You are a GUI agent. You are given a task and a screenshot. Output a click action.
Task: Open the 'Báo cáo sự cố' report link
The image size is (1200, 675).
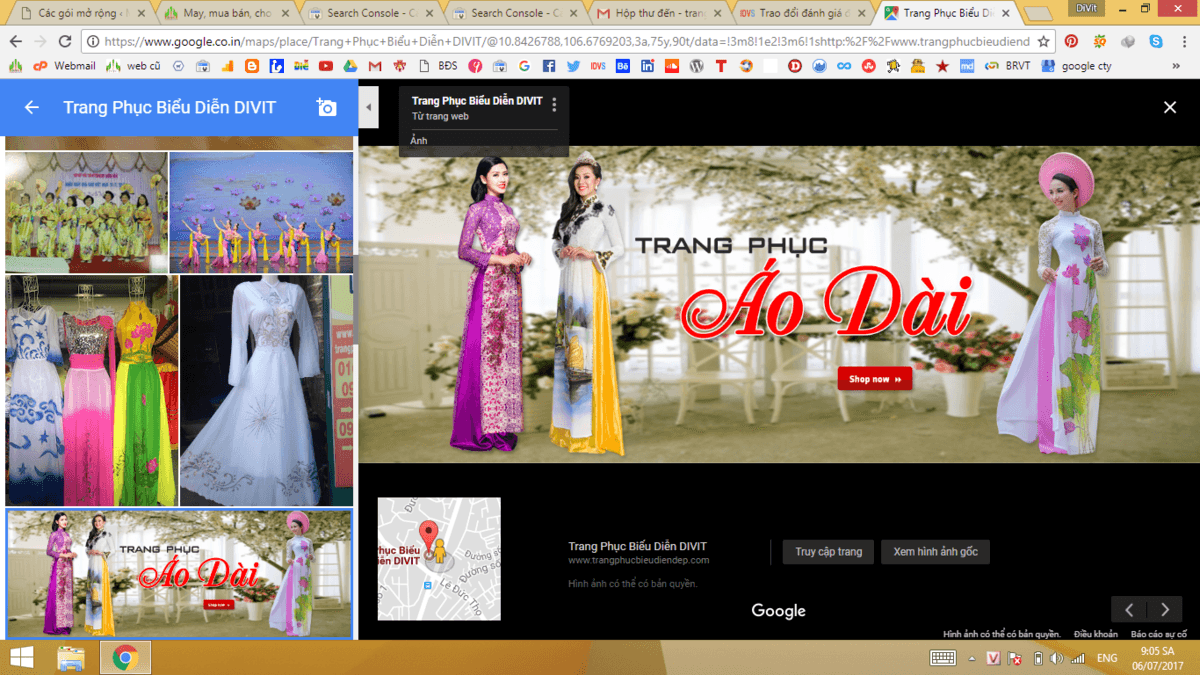click(x=1158, y=634)
